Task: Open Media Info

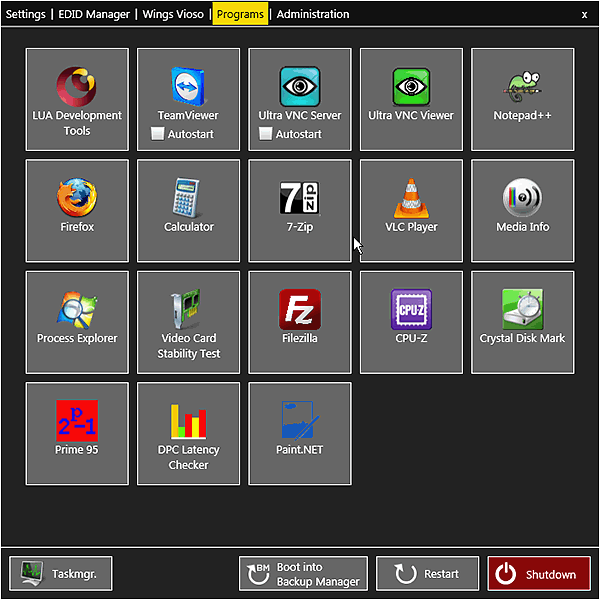Action: tap(522, 211)
